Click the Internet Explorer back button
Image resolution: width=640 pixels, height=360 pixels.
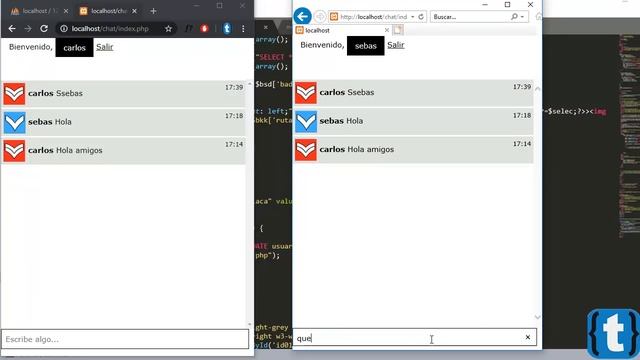coord(302,16)
